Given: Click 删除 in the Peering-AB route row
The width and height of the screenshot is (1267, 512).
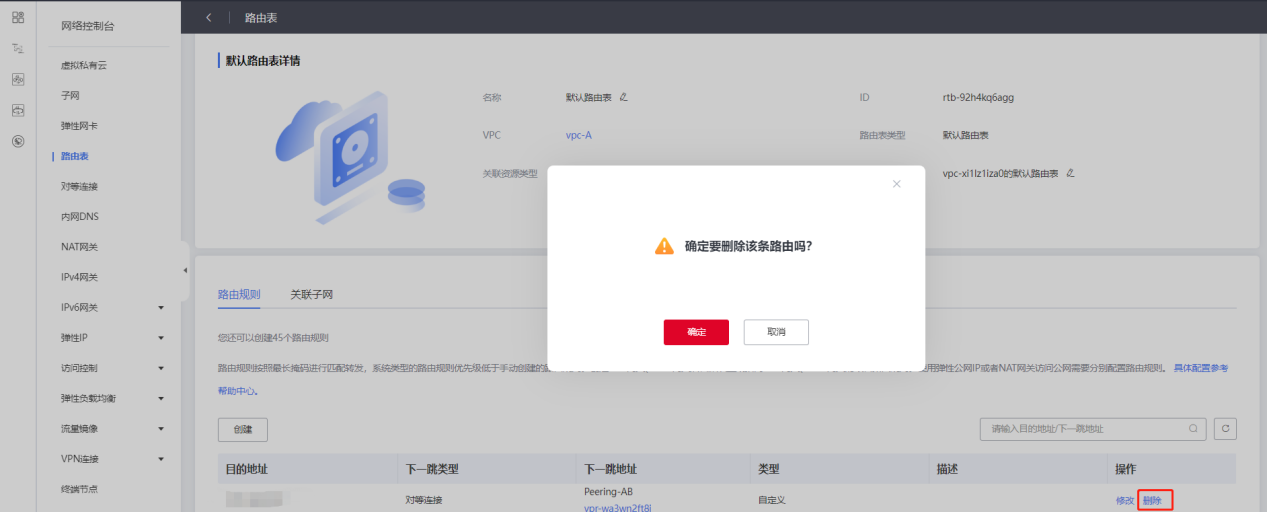Looking at the screenshot, I should click(1153, 500).
